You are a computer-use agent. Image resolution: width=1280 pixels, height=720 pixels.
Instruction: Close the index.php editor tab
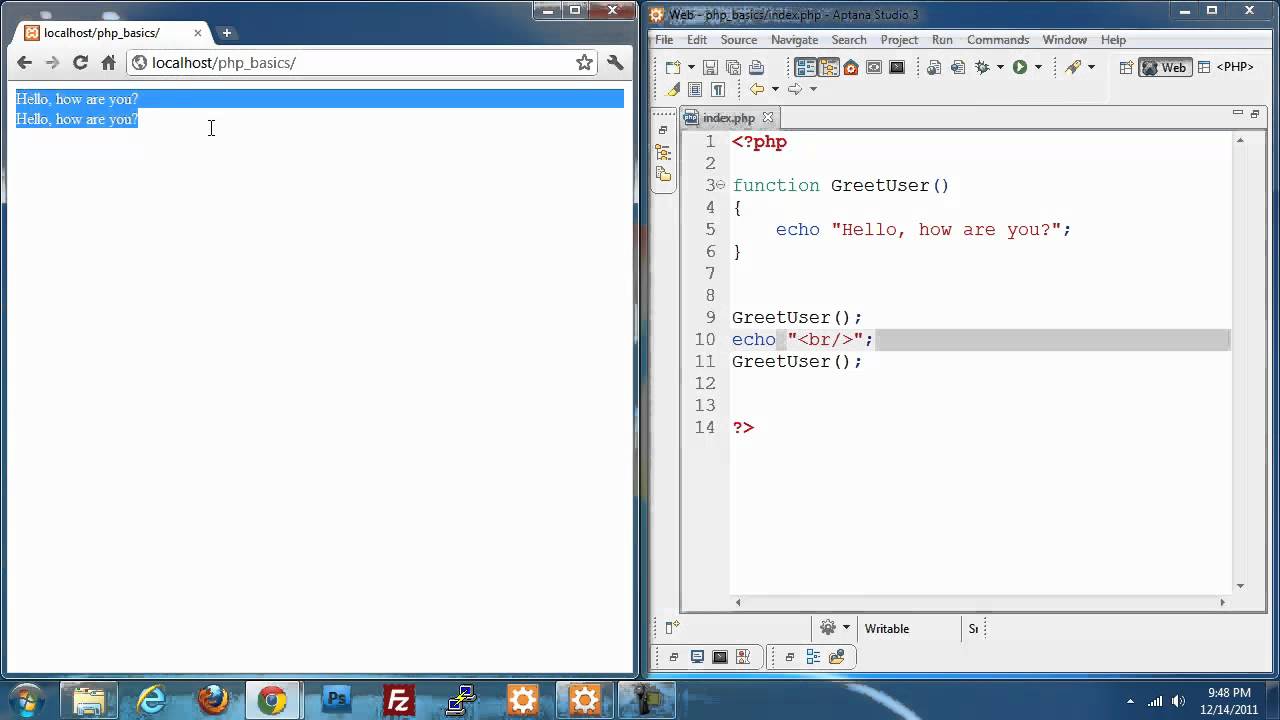pos(768,118)
